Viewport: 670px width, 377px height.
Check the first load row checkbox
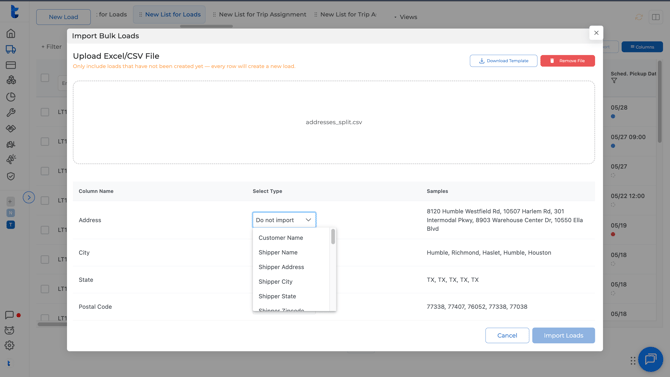pos(45,112)
